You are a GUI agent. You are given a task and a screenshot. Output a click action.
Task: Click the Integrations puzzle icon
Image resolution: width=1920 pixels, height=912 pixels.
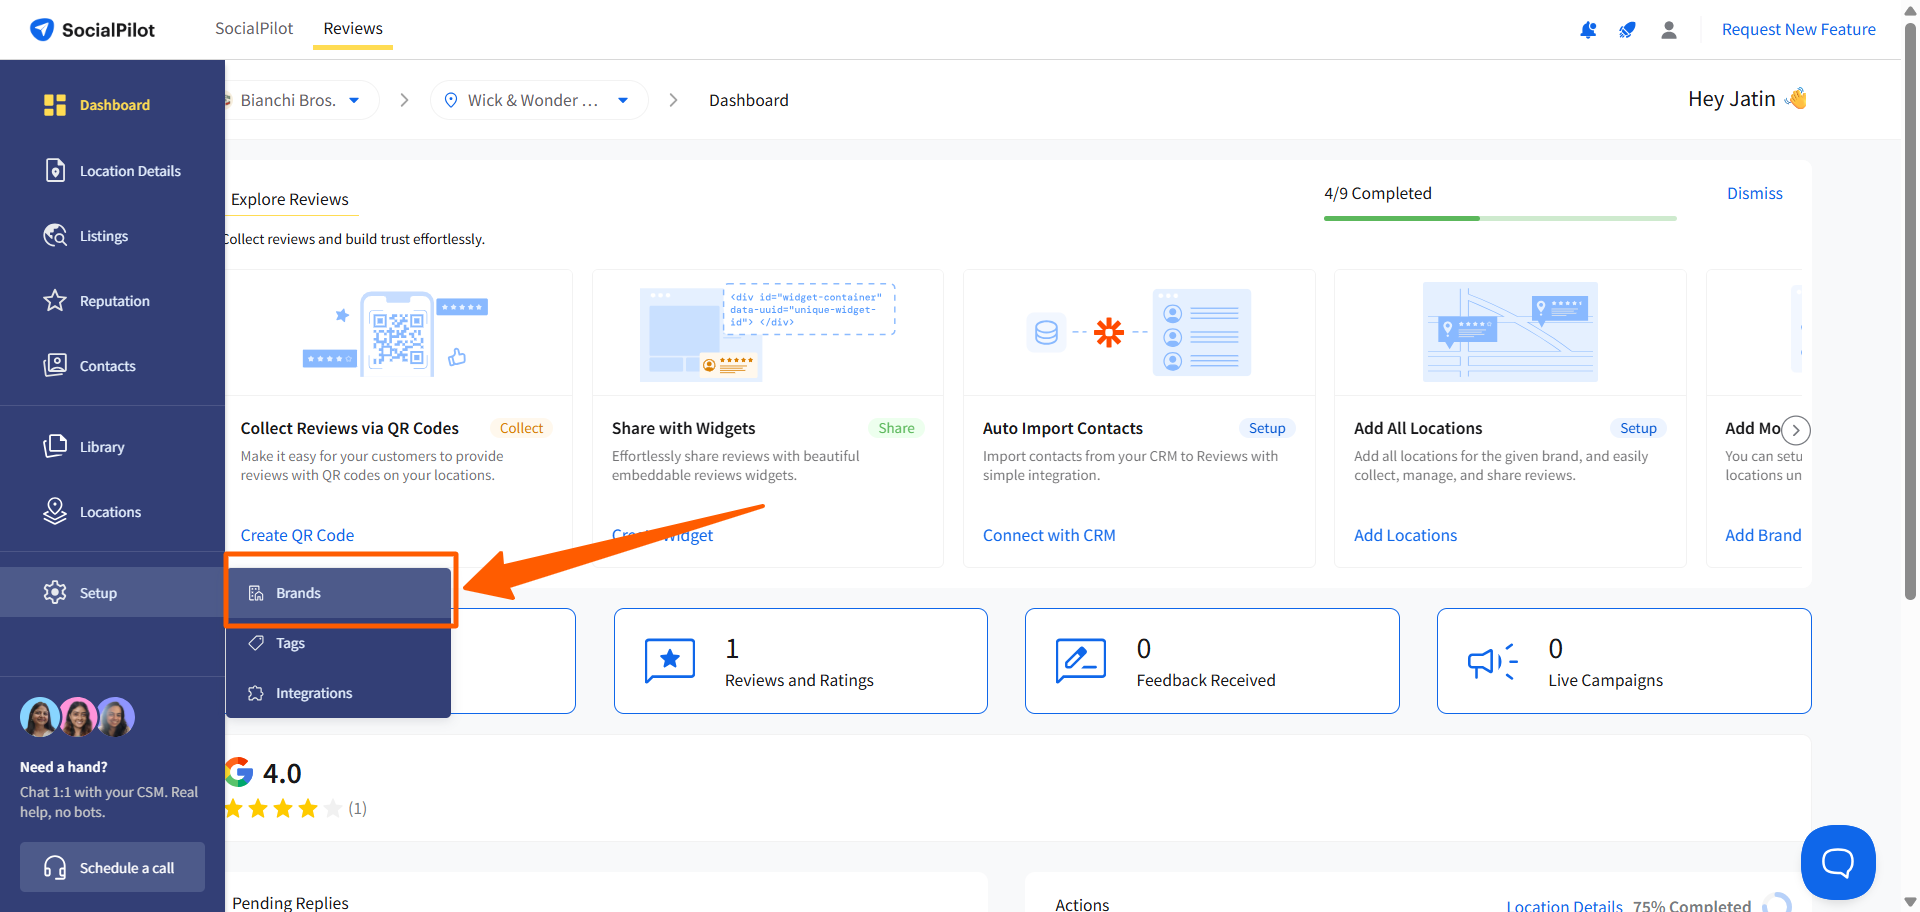(256, 693)
